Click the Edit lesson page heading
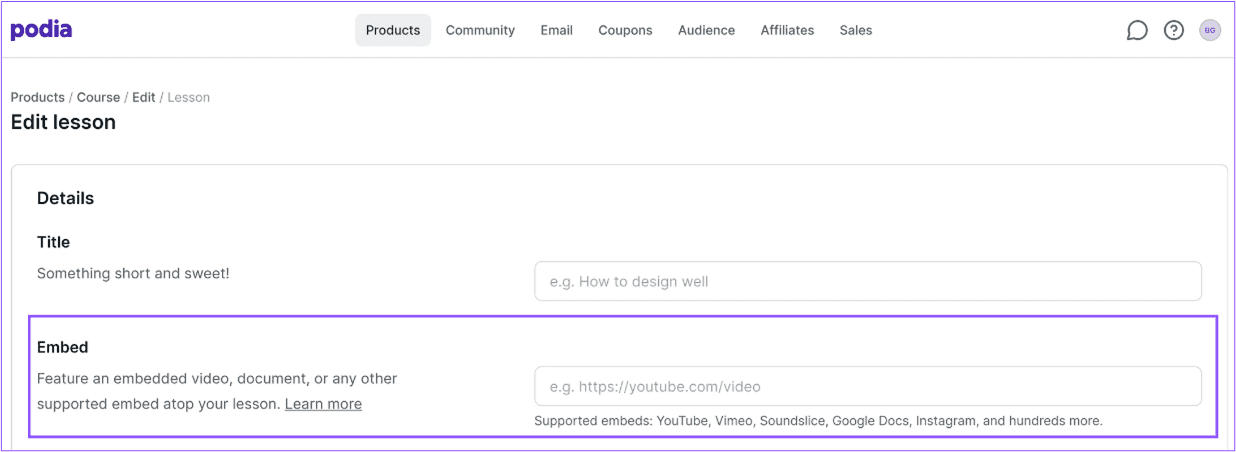 coord(63,122)
